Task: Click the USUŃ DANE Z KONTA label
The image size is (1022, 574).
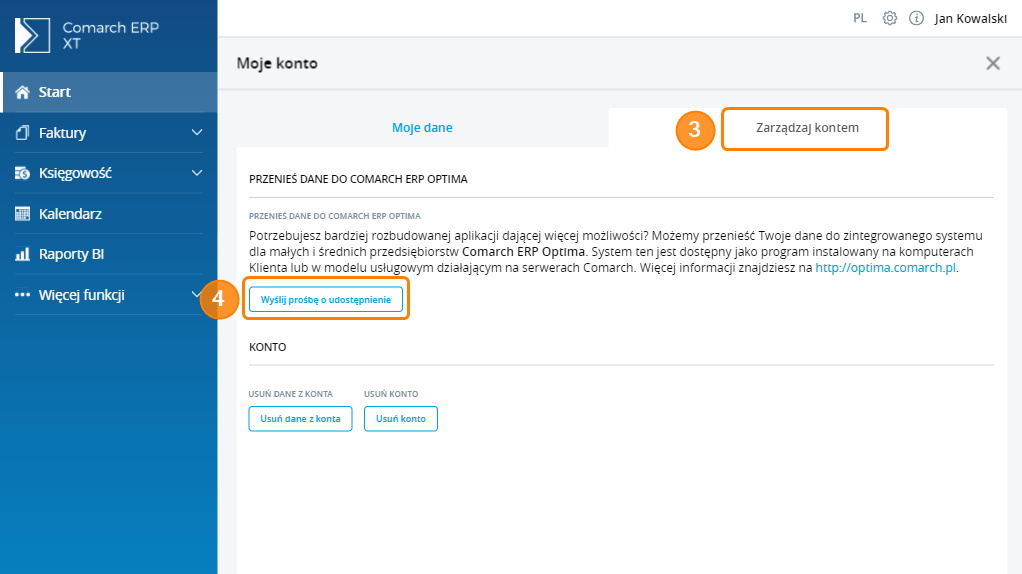Action: 291,394
